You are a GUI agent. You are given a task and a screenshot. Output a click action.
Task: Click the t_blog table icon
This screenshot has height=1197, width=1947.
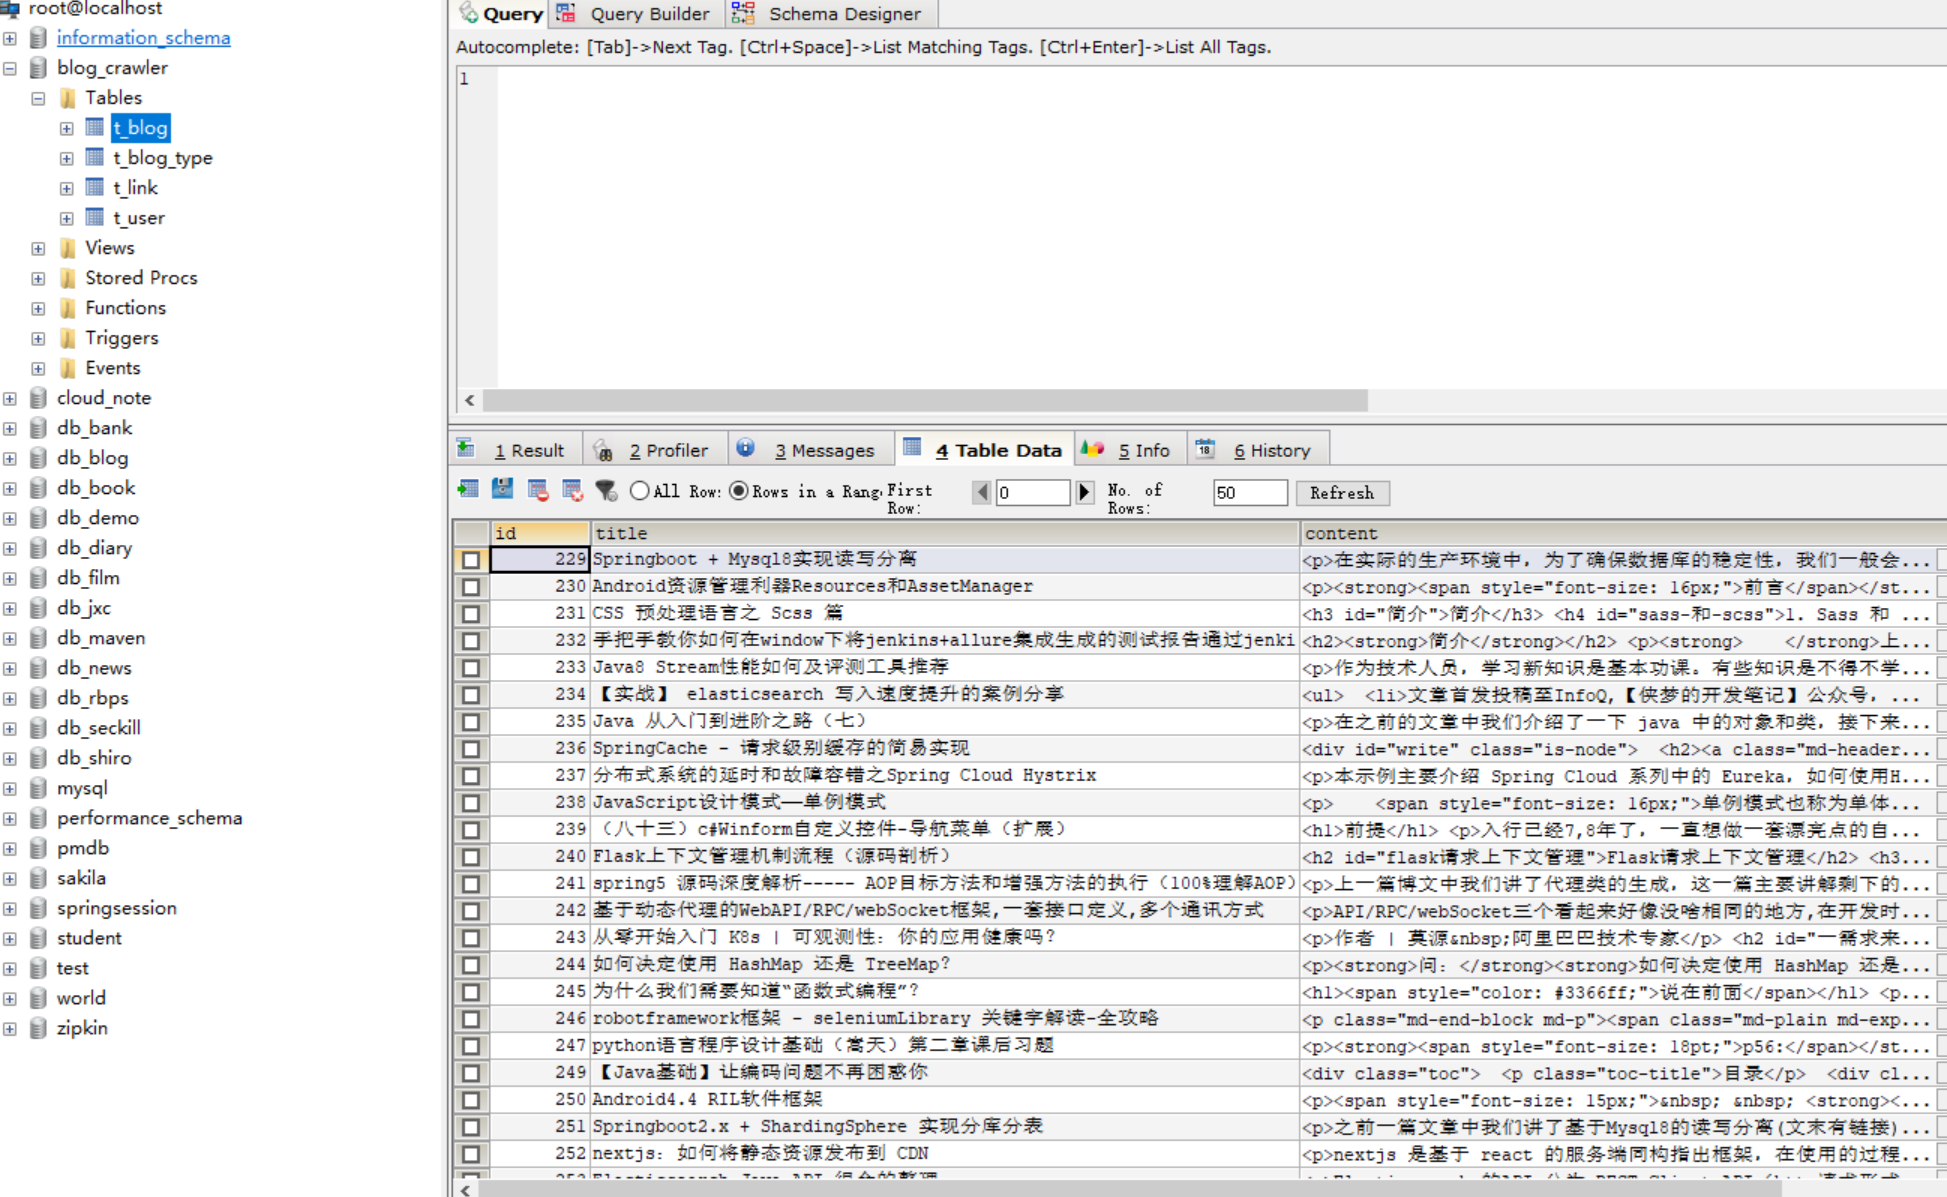pyautogui.click(x=95, y=127)
